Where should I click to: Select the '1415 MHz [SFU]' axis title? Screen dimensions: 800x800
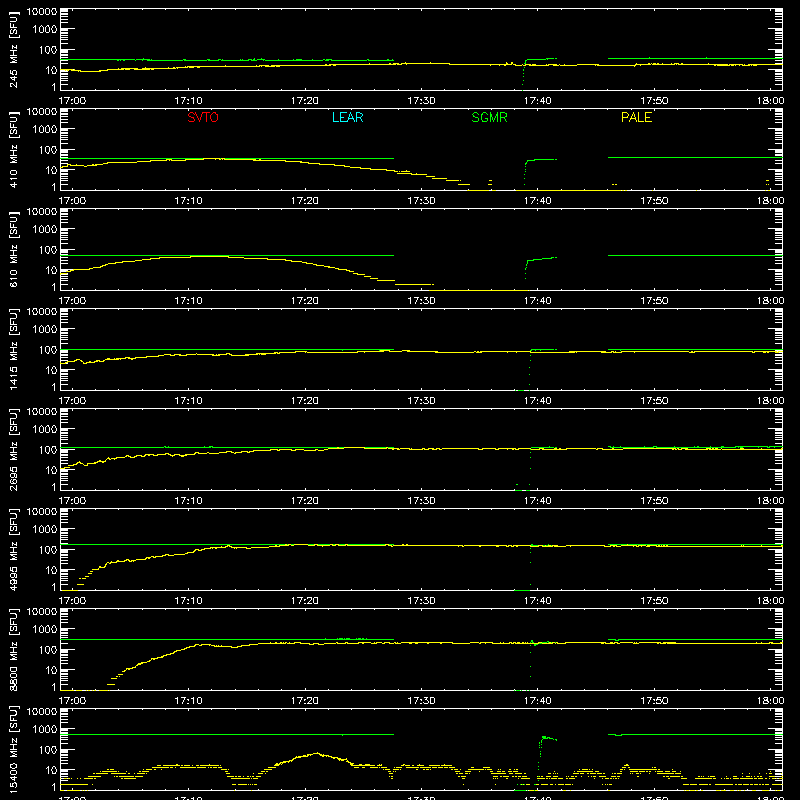[x=14, y=349]
